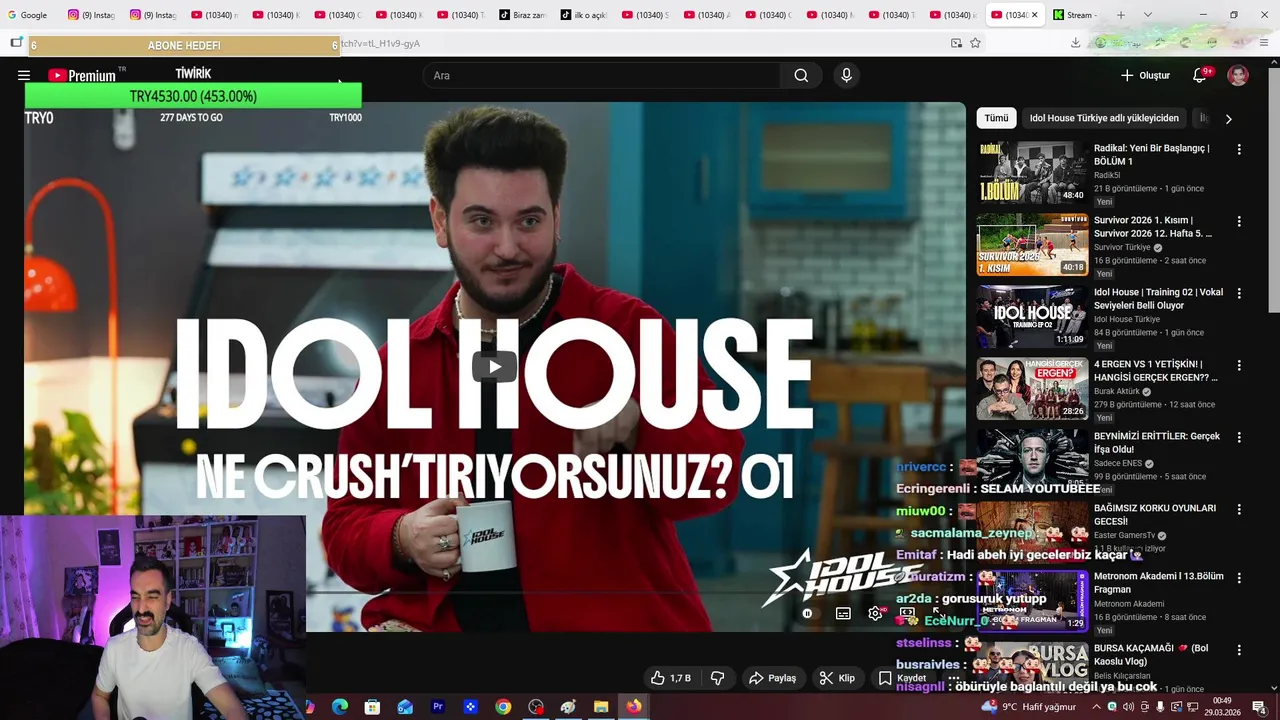Open options for BURSA KAÇAMAĞI video
The width and height of the screenshot is (1280, 720).
(1239, 649)
